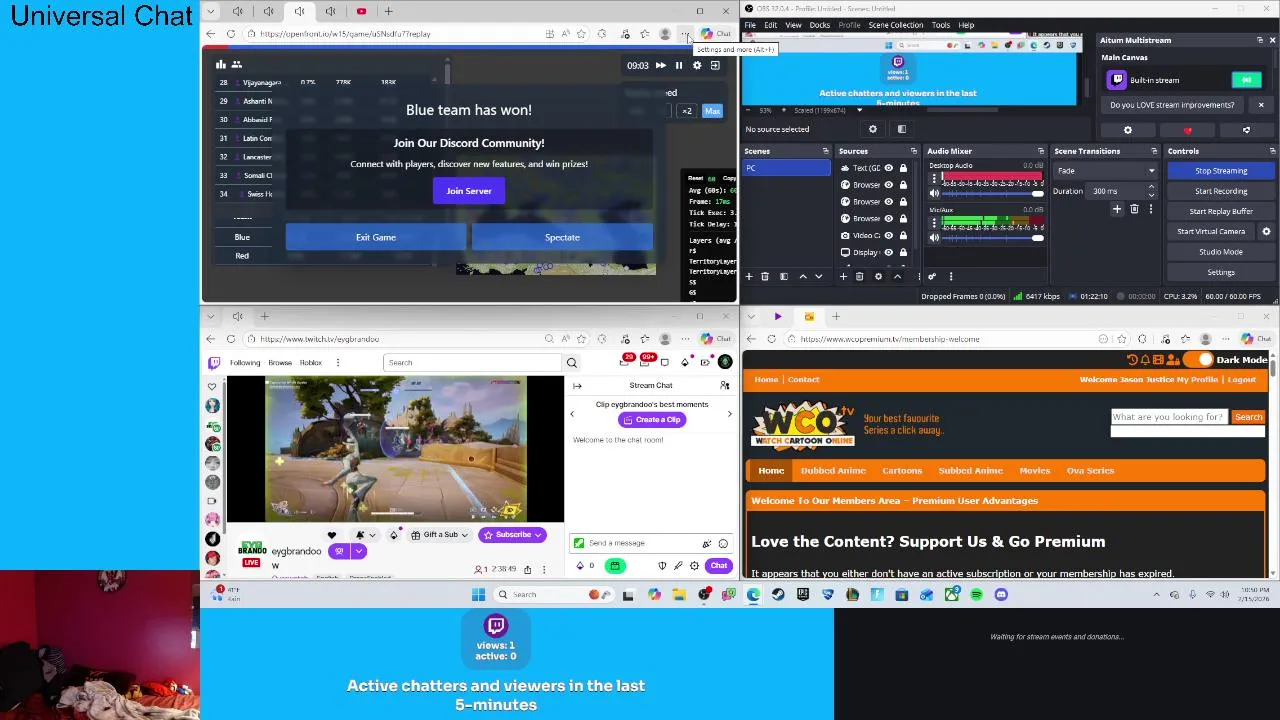The height and width of the screenshot is (720, 1280).
Task: Fast-forward the OpenFront replay
Action: click(x=660, y=66)
